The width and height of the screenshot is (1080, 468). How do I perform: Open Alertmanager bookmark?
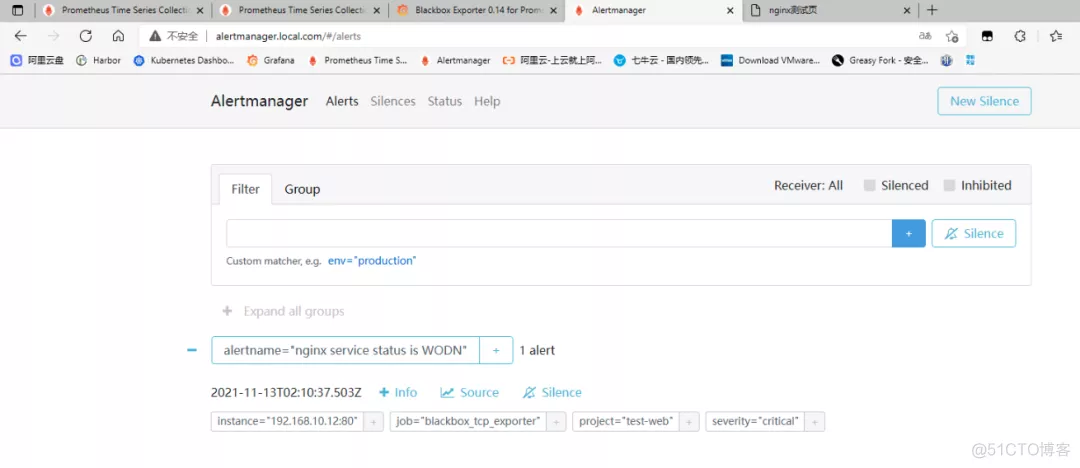pos(455,61)
